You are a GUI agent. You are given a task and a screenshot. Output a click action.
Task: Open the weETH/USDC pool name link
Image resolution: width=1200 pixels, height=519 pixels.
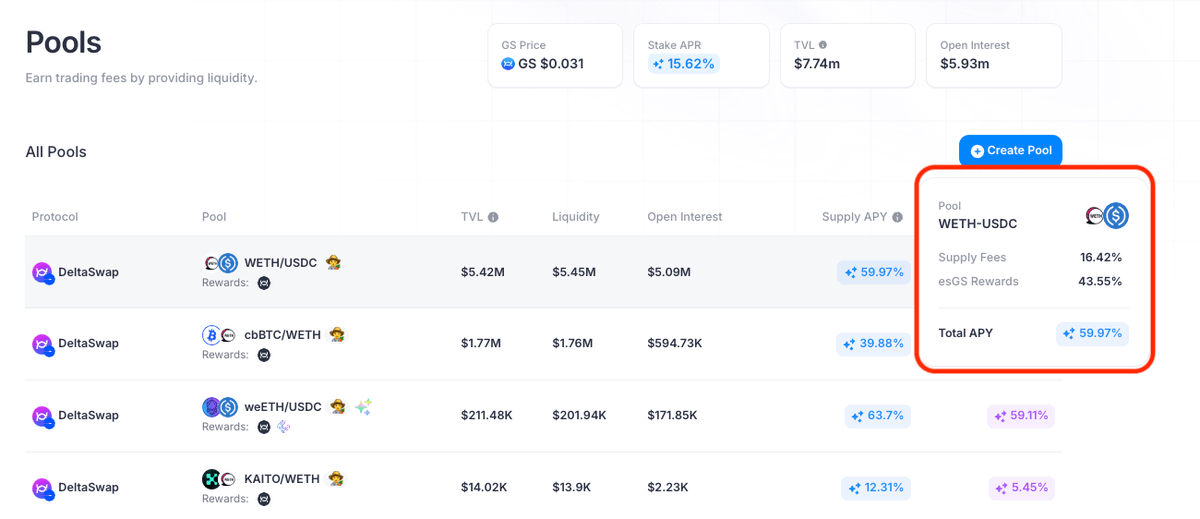(284, 407)
